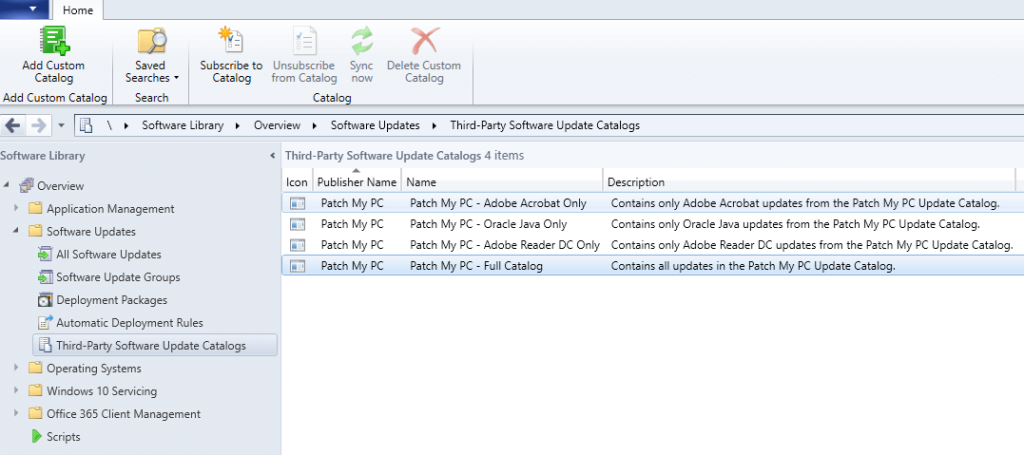This screenshot has width=1024, height=455.
Task: Click the Sync now ribbon icon
Action: tap(361, 41)
